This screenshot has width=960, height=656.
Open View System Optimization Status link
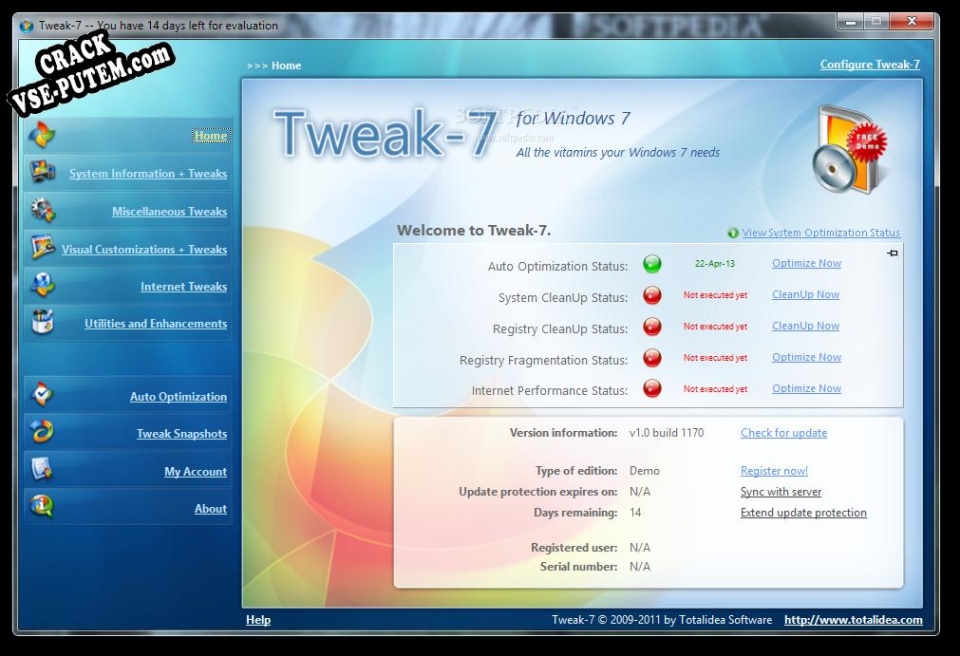coord(821,233)
